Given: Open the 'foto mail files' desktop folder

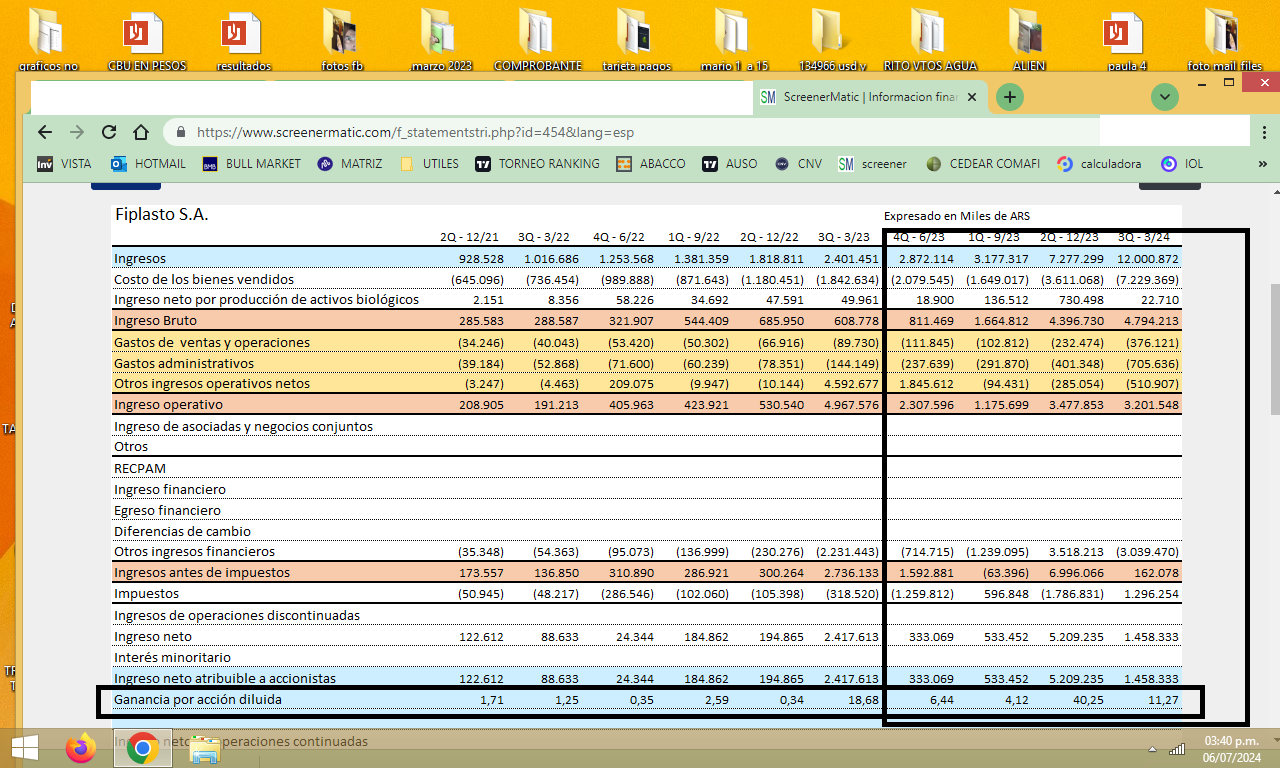Looking at the screenshot, I should coord(1225,38).
